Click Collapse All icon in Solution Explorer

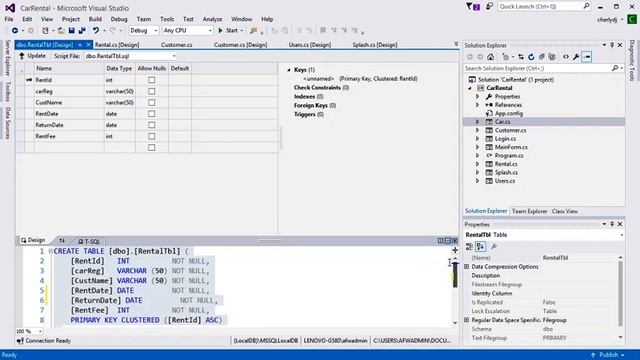tap(542, 57)
